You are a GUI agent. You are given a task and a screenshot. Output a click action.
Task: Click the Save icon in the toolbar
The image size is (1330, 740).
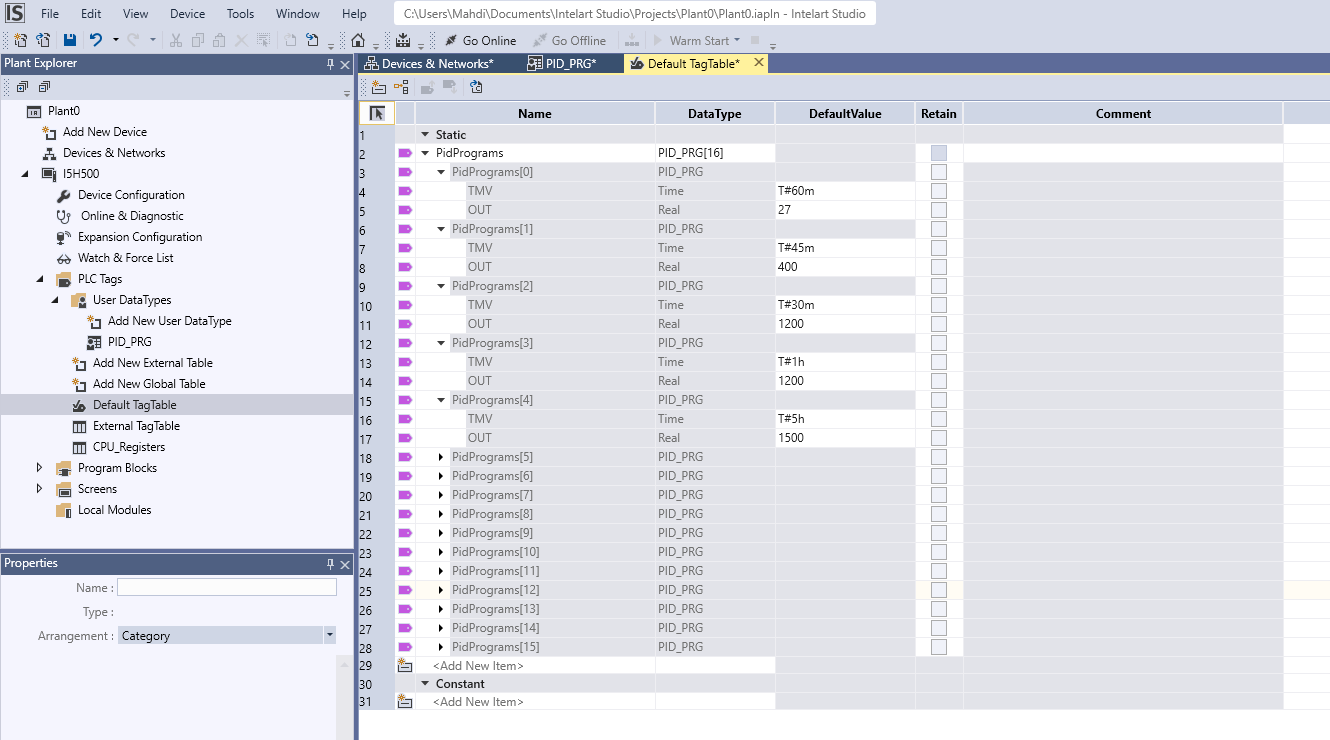coord(69,40)
